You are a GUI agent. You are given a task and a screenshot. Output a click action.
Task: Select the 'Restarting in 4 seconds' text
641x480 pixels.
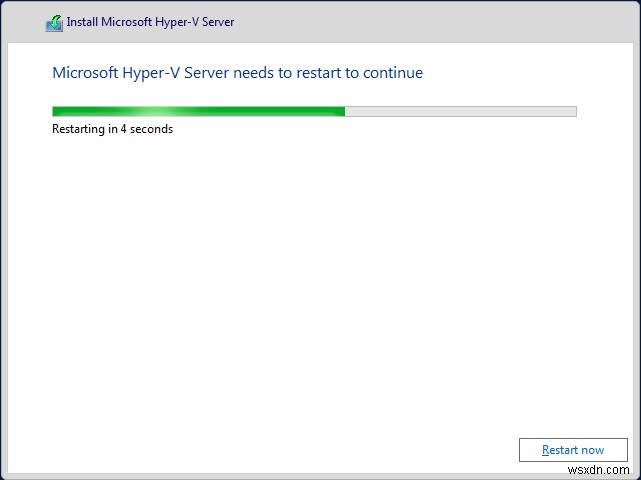[x=112, y=129]
